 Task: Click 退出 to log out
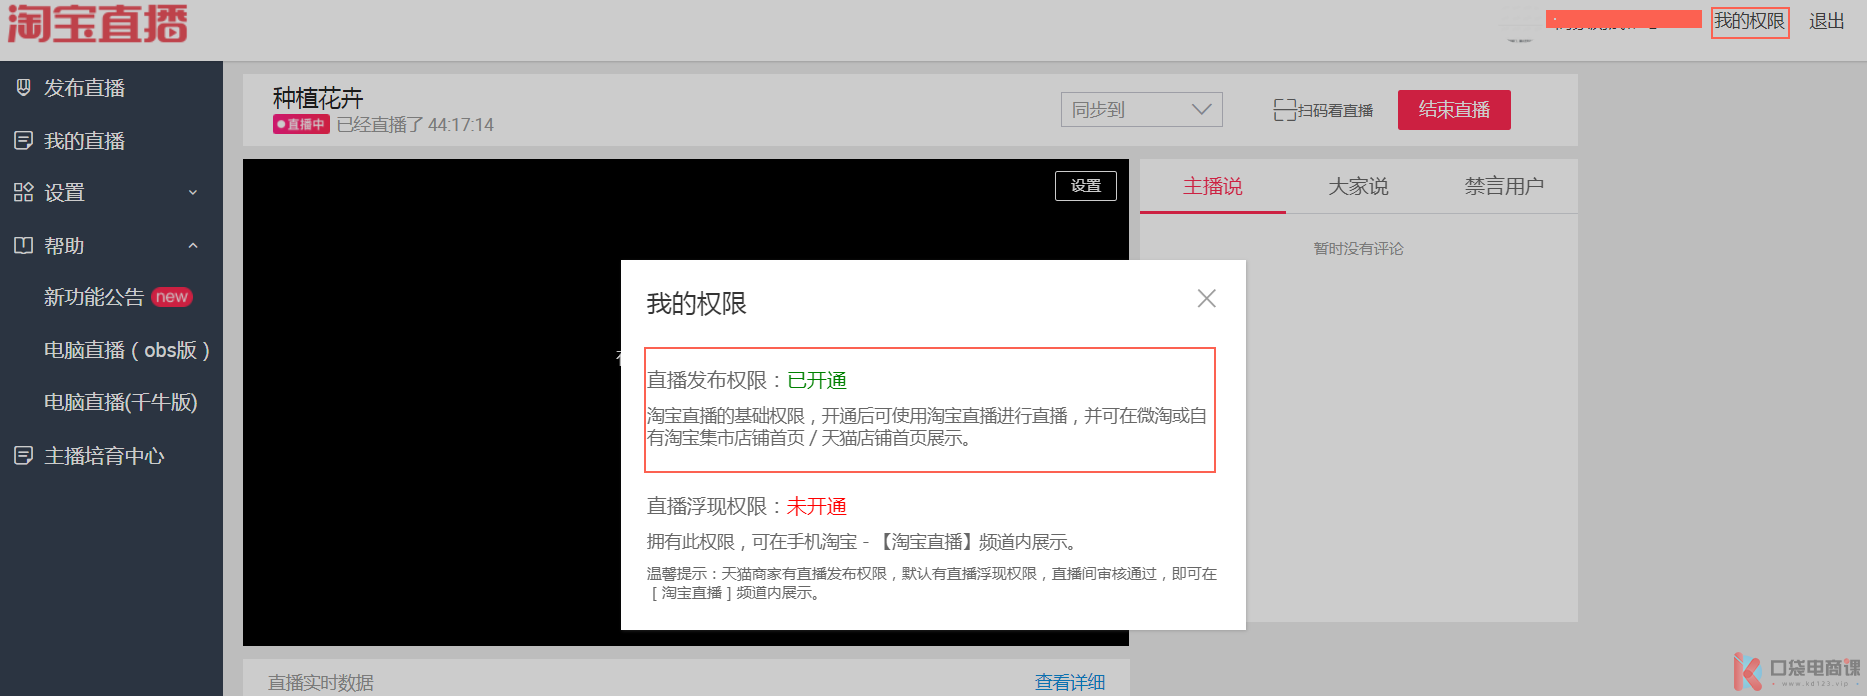point(1826,22)
